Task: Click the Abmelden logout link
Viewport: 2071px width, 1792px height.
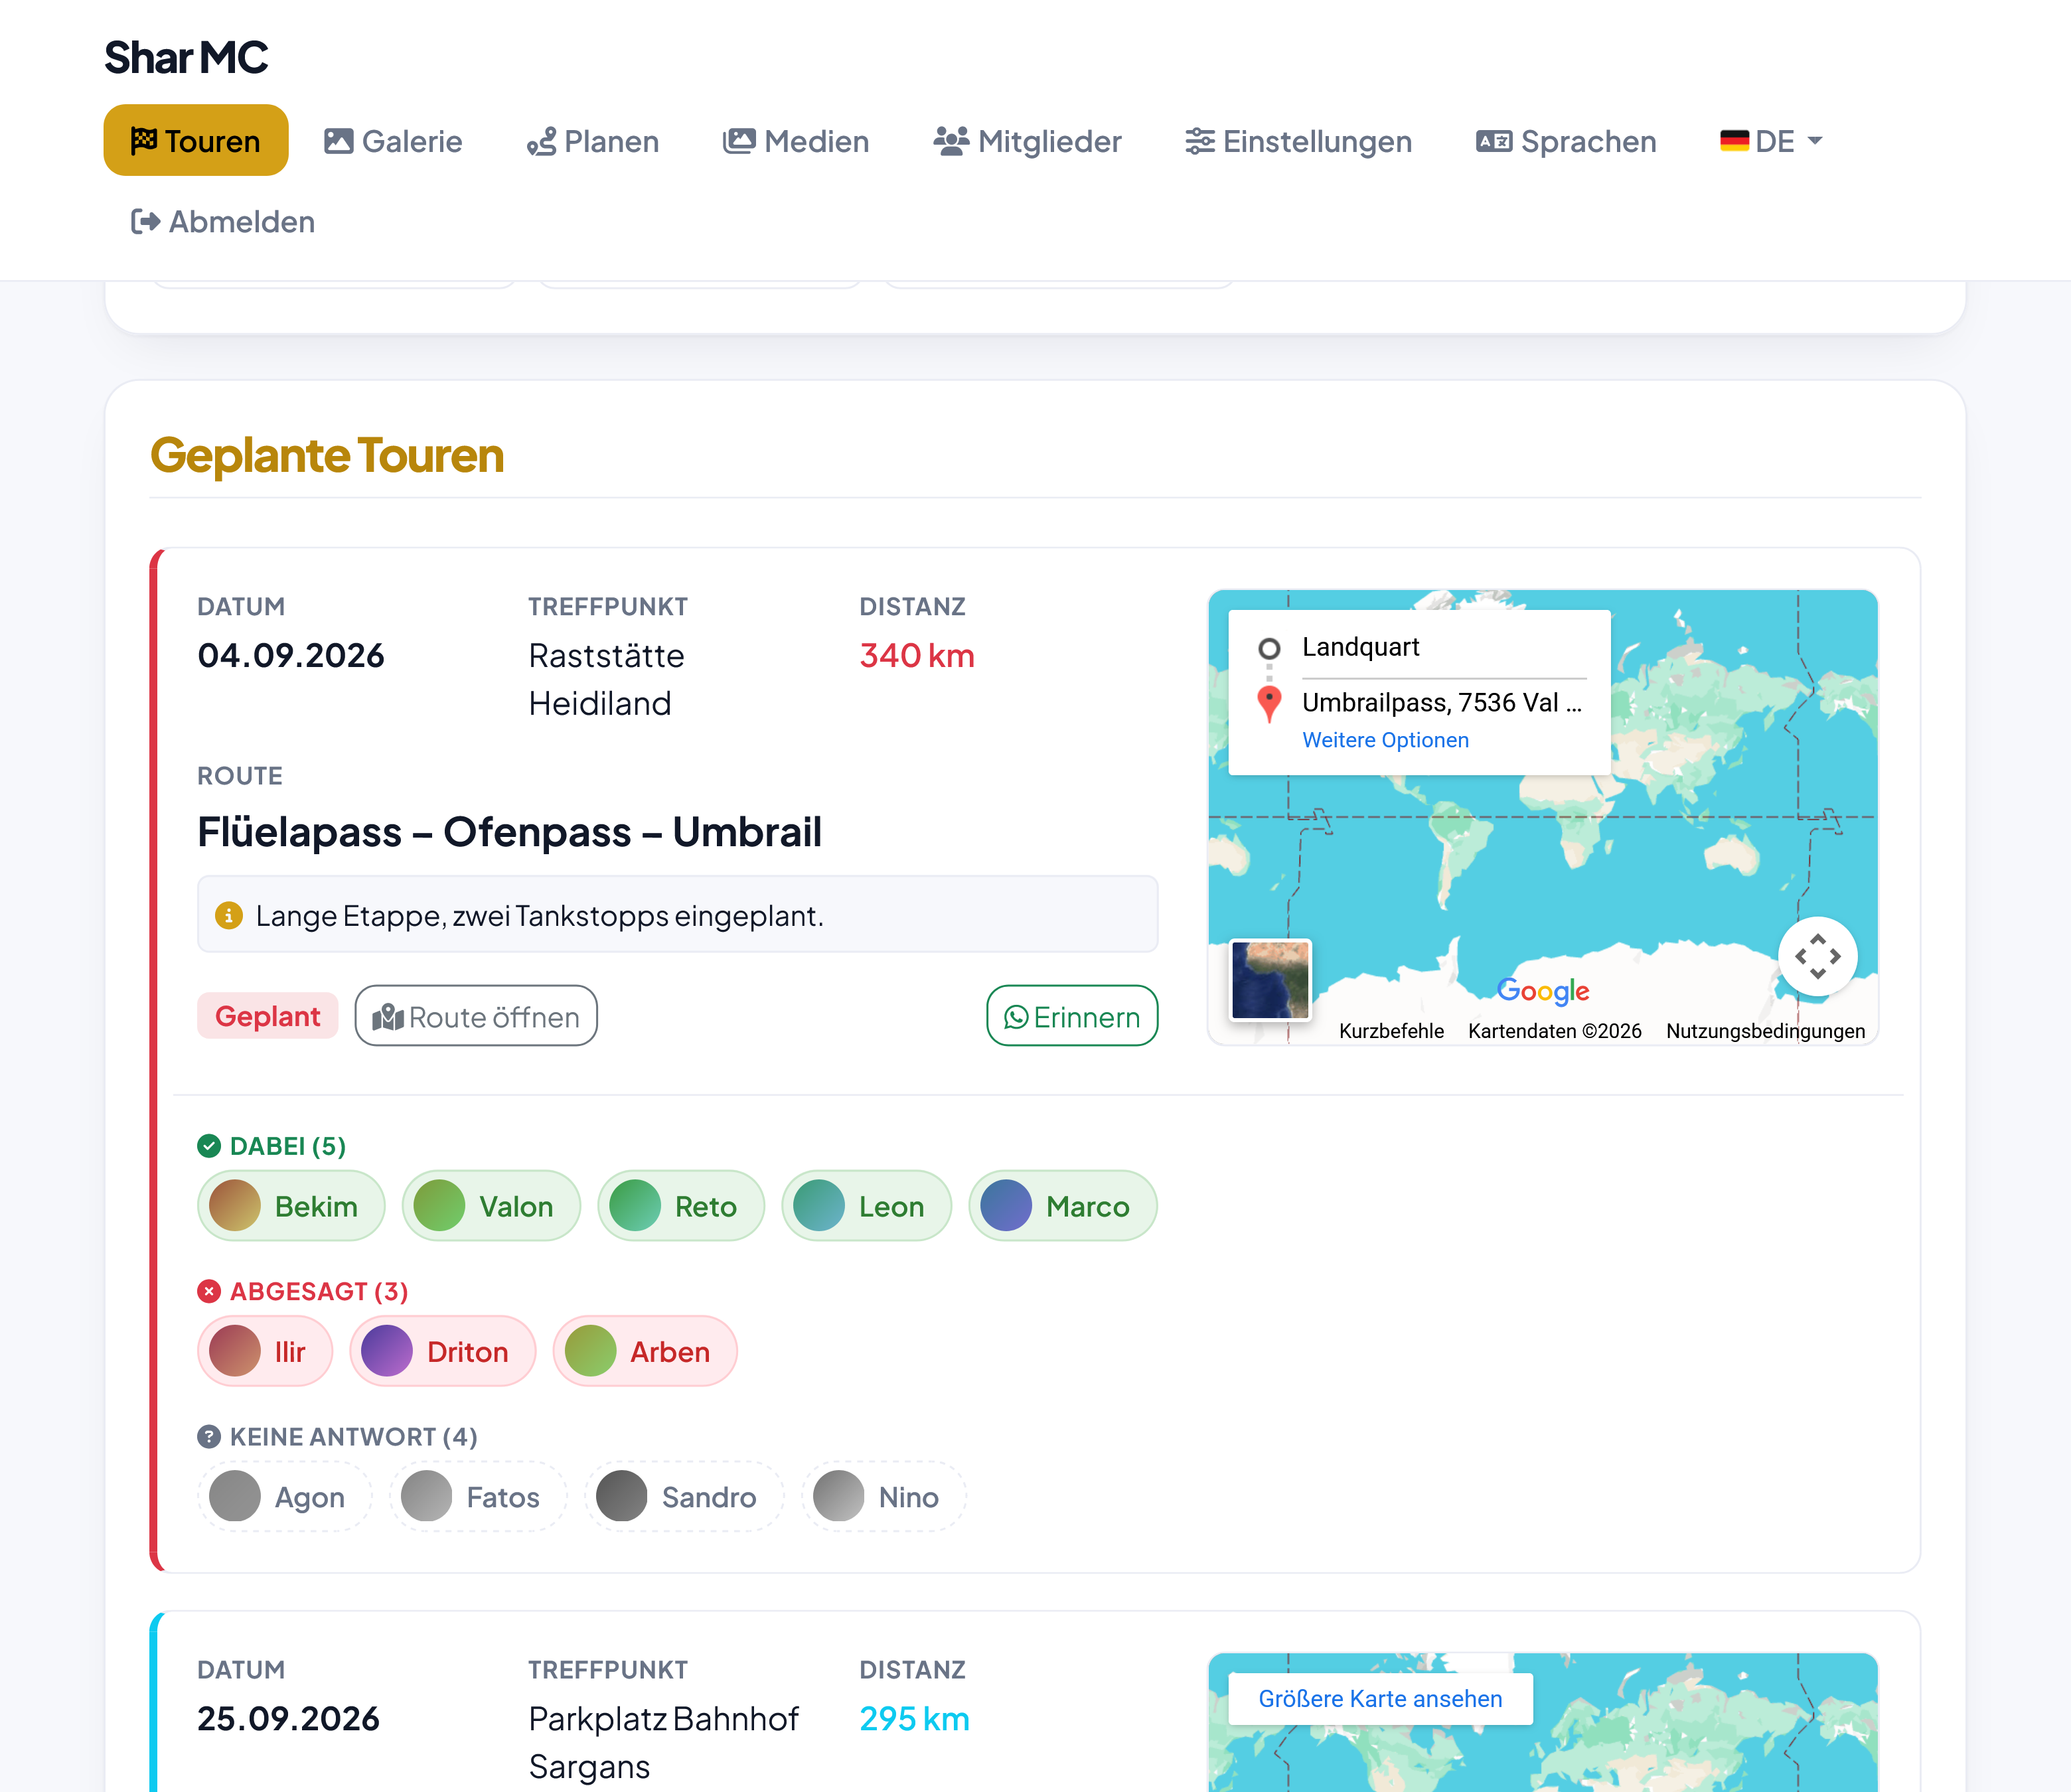Action: tap(223, 221)
